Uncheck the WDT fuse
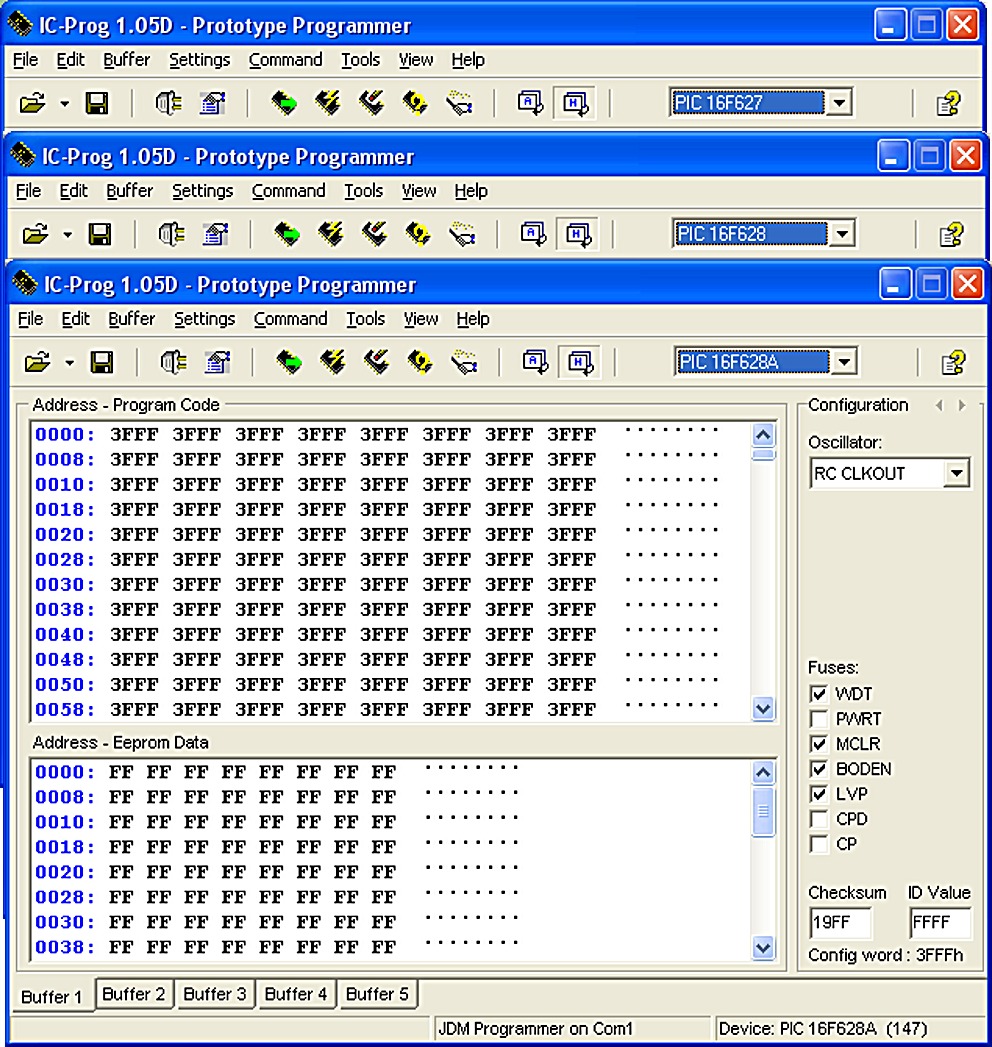The height and width of the screenshot is (1047, 992). tap(818, 694)
